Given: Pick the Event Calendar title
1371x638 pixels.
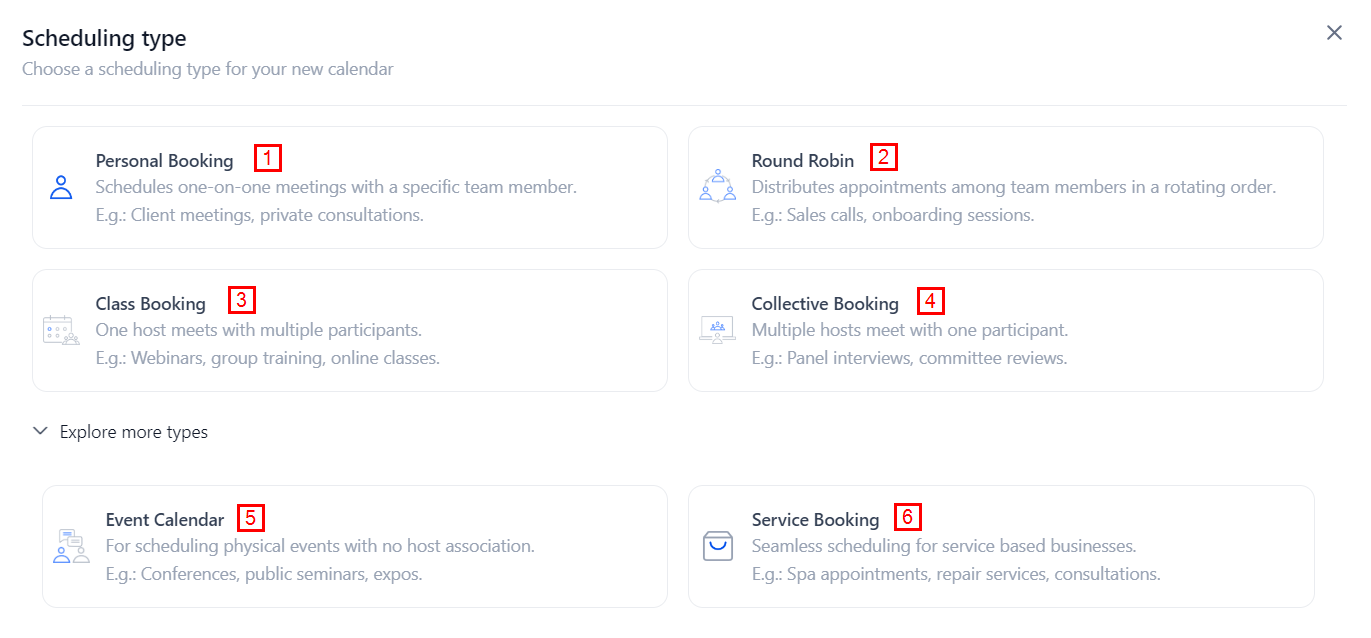Looking at the screenshot, I should coord(165,519).
